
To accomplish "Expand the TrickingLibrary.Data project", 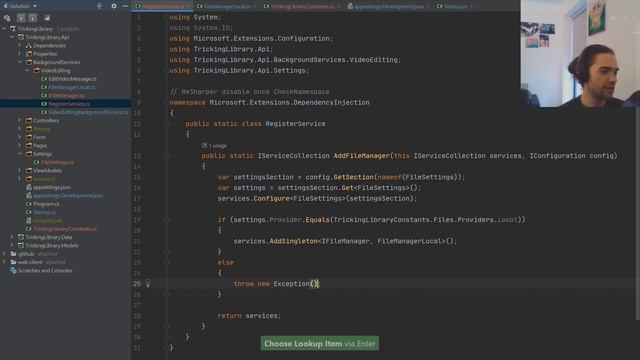I will click(x=12, y=237).
